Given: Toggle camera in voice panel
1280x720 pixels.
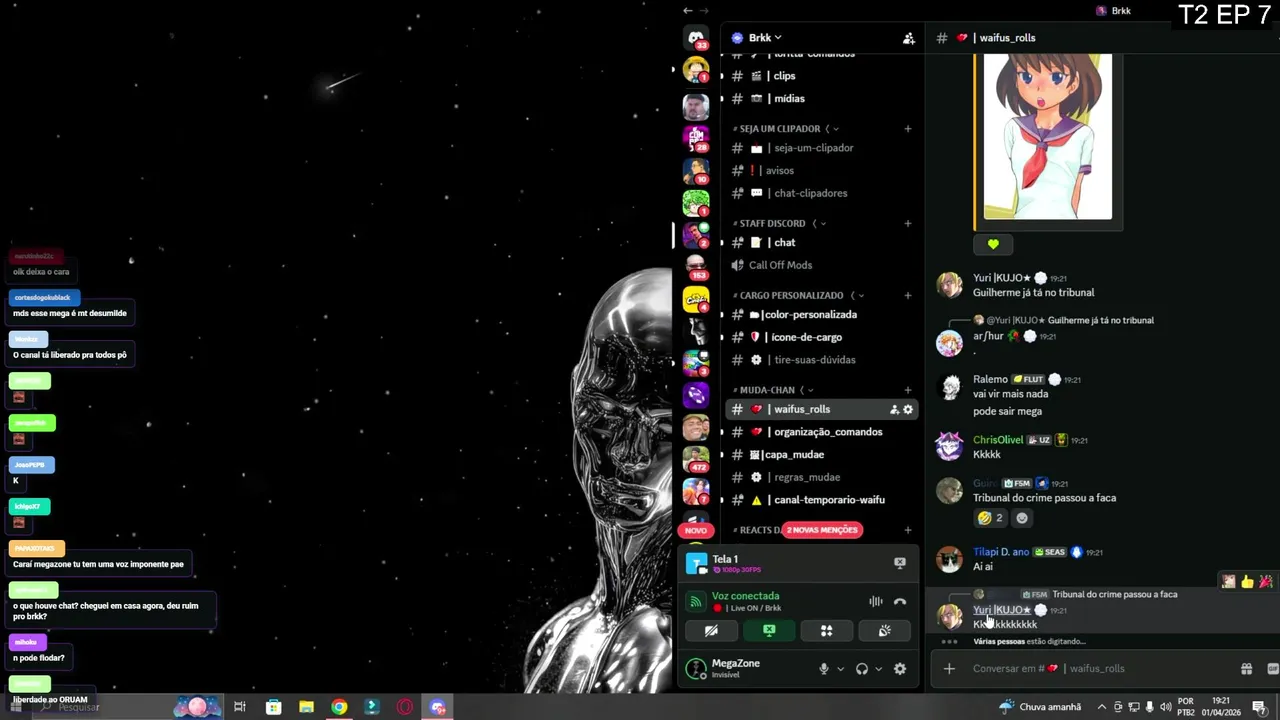Looking at the screenshot, I should point(711,631).
